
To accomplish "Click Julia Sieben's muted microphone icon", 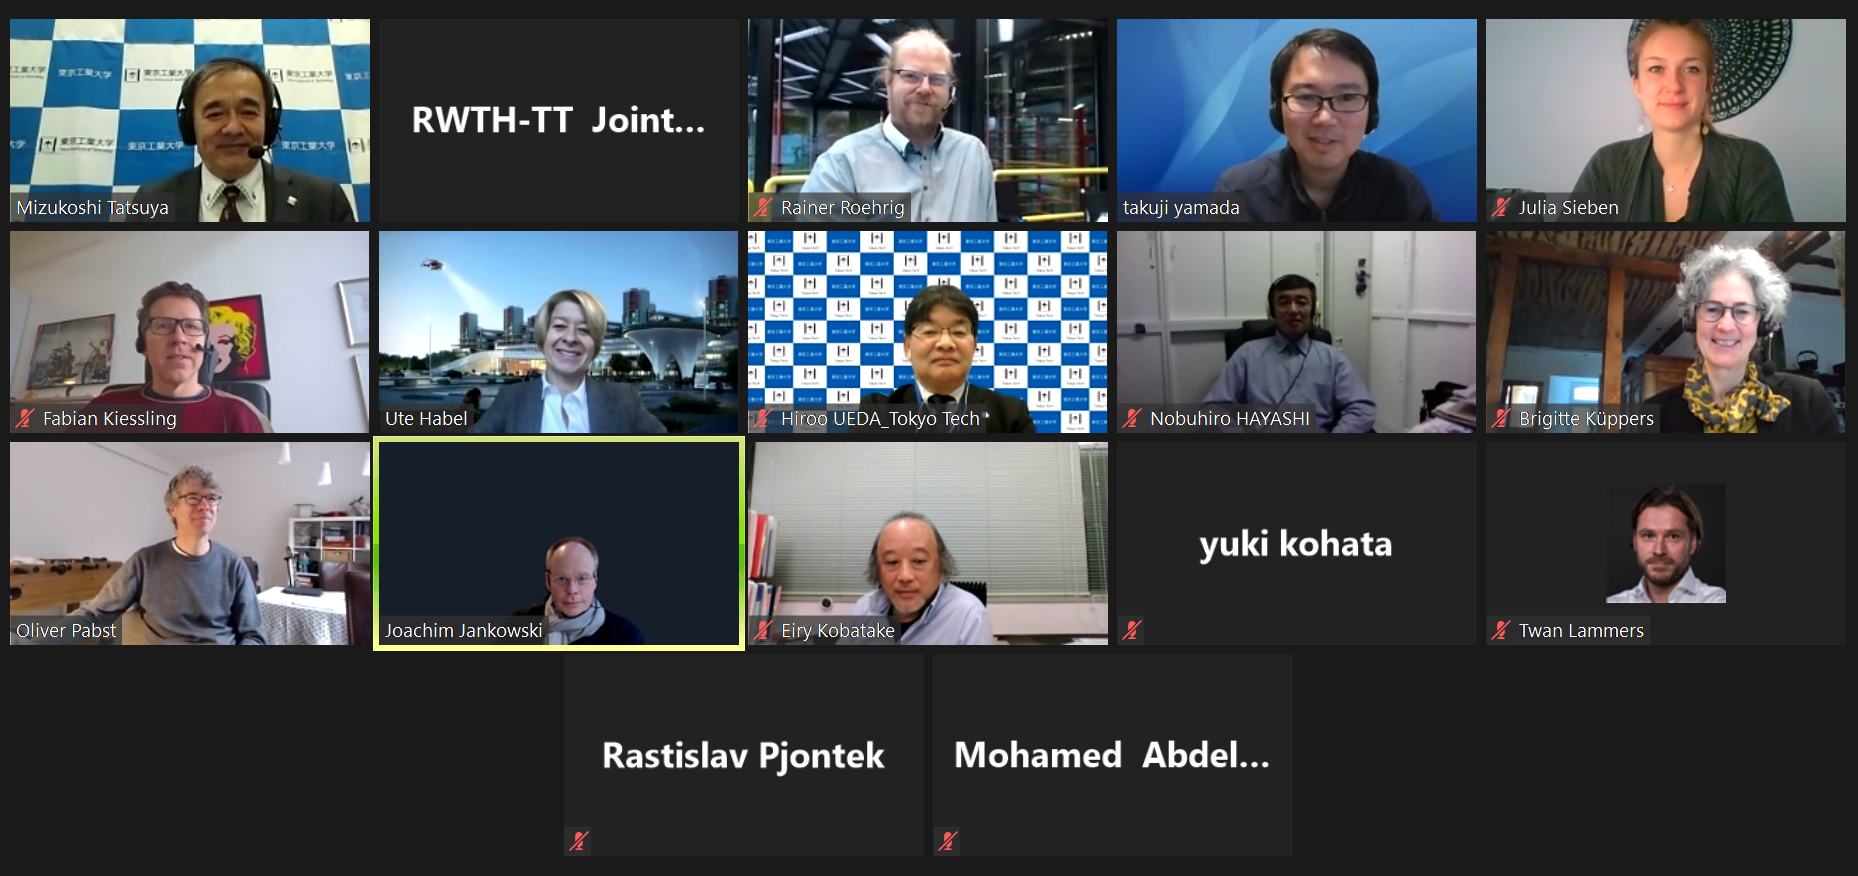I will click(x=1502, y=208).
